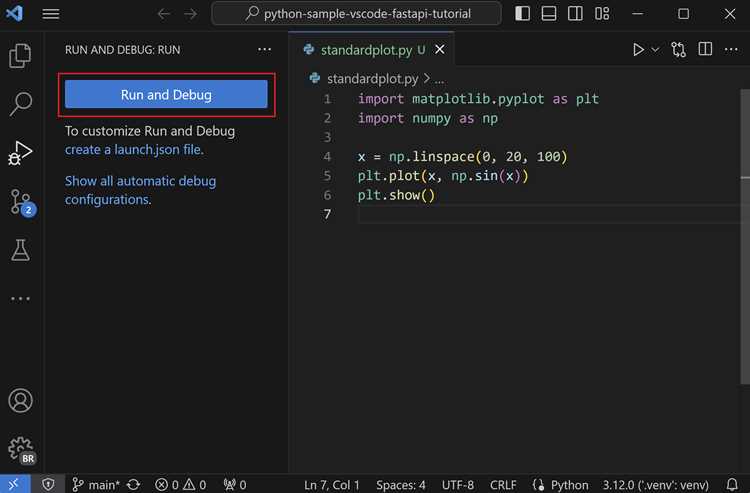The width and height of the screenshot is (750, 493).
Task: Click the main* branch in status bar
Action: coord(96,484)
